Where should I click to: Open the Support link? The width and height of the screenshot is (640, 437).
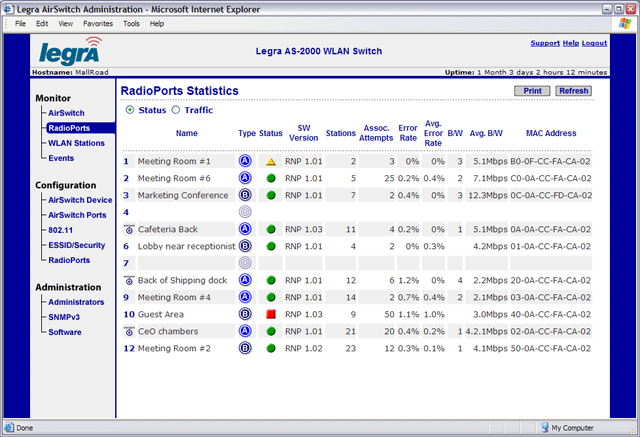[x=545, y=43]
